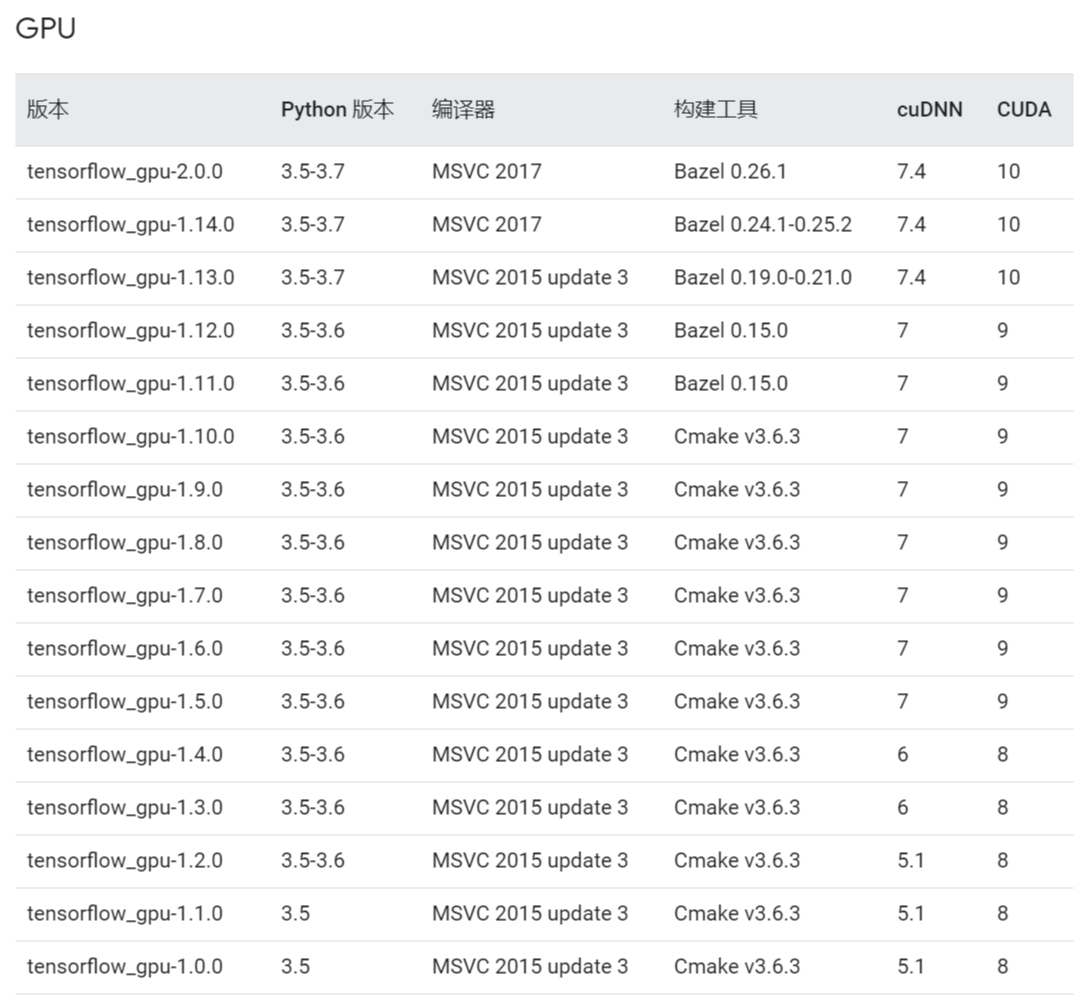Click cuDNN 7.4 in tensorflow_gpu-2.0.0 row
1092x1008 pixels.
click(x=912, y=171)
